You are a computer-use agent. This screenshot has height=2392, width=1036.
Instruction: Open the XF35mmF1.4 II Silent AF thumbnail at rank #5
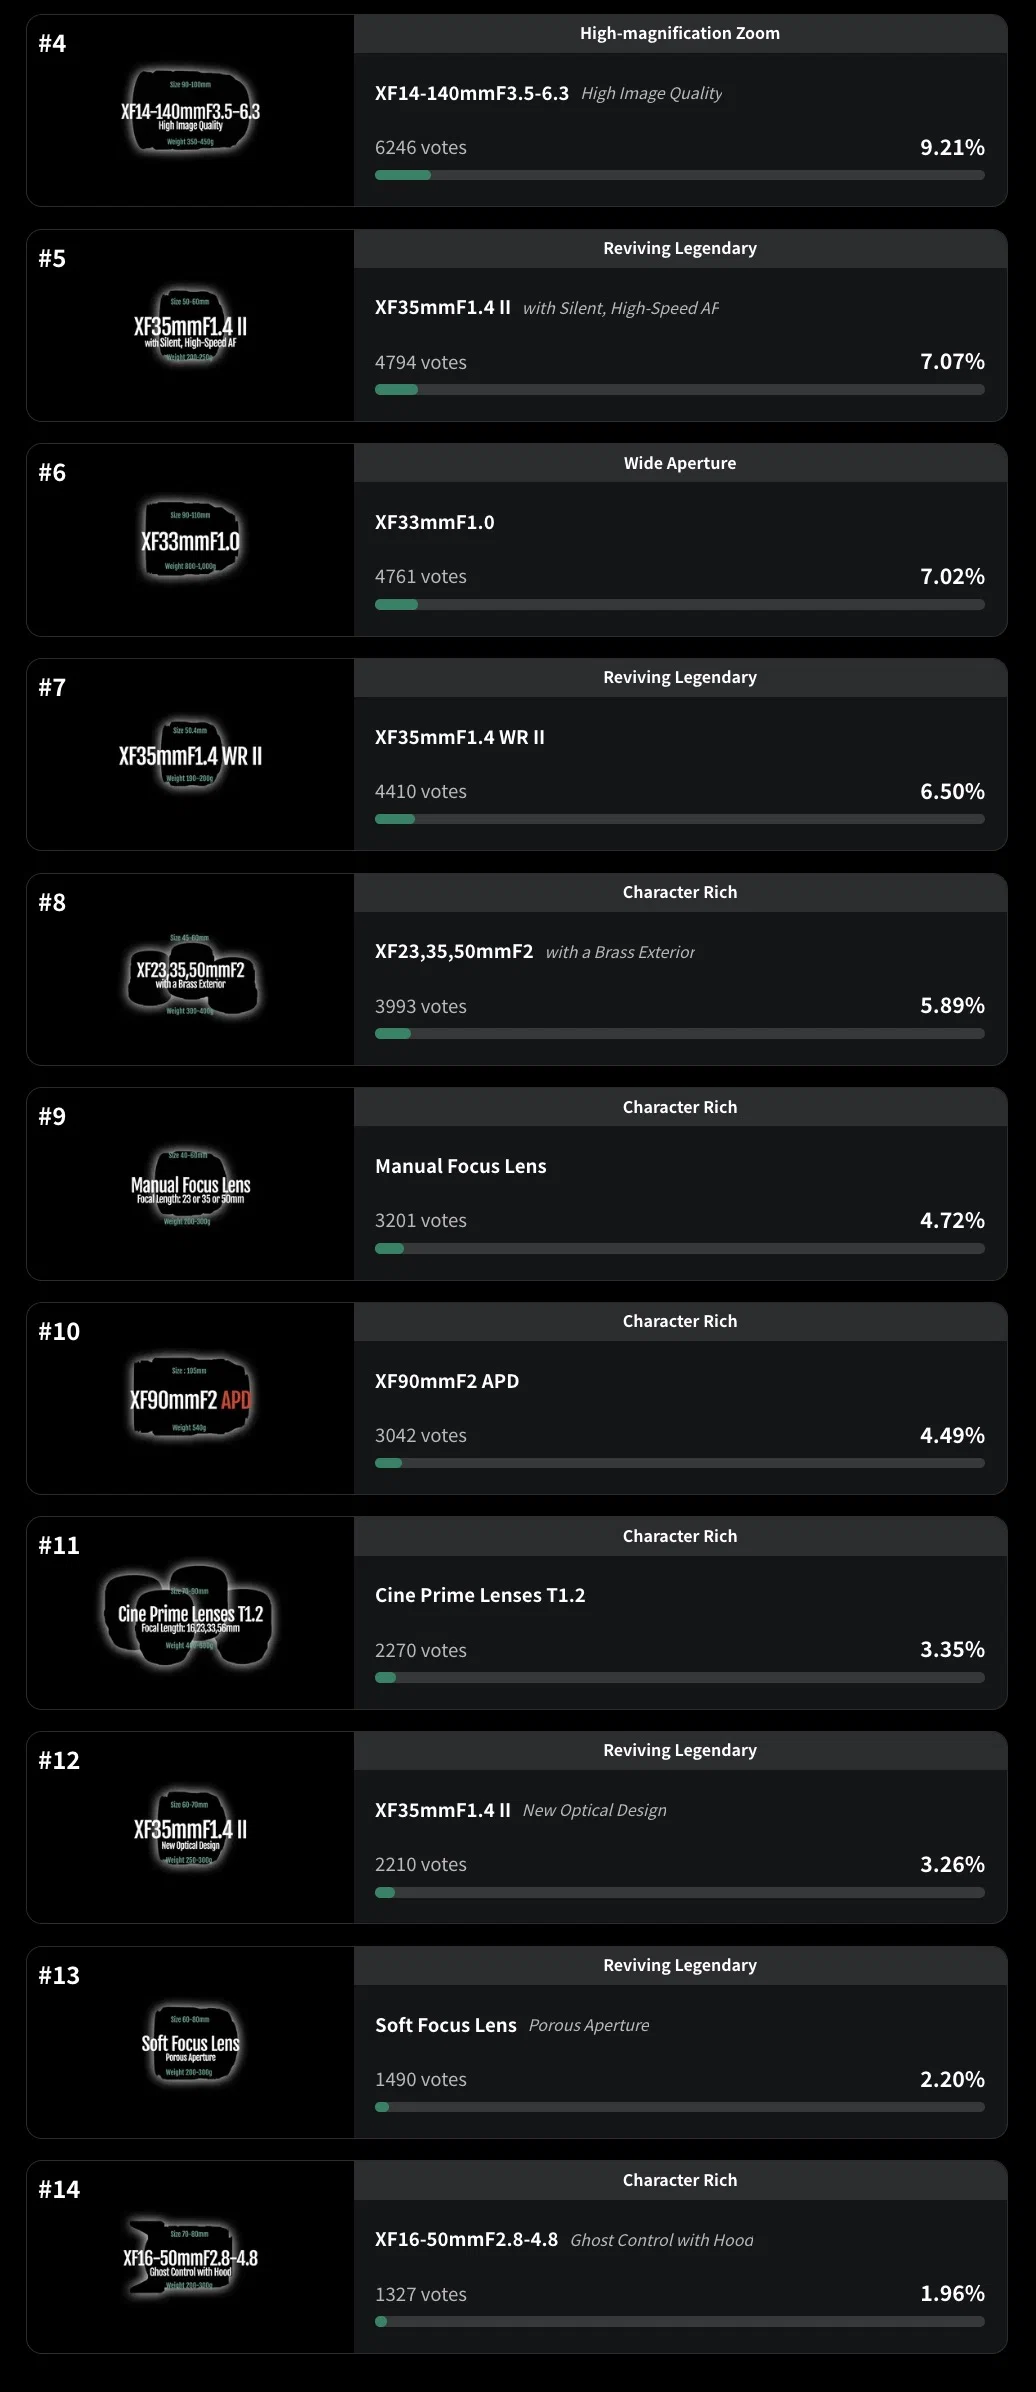tap(190, 326)
